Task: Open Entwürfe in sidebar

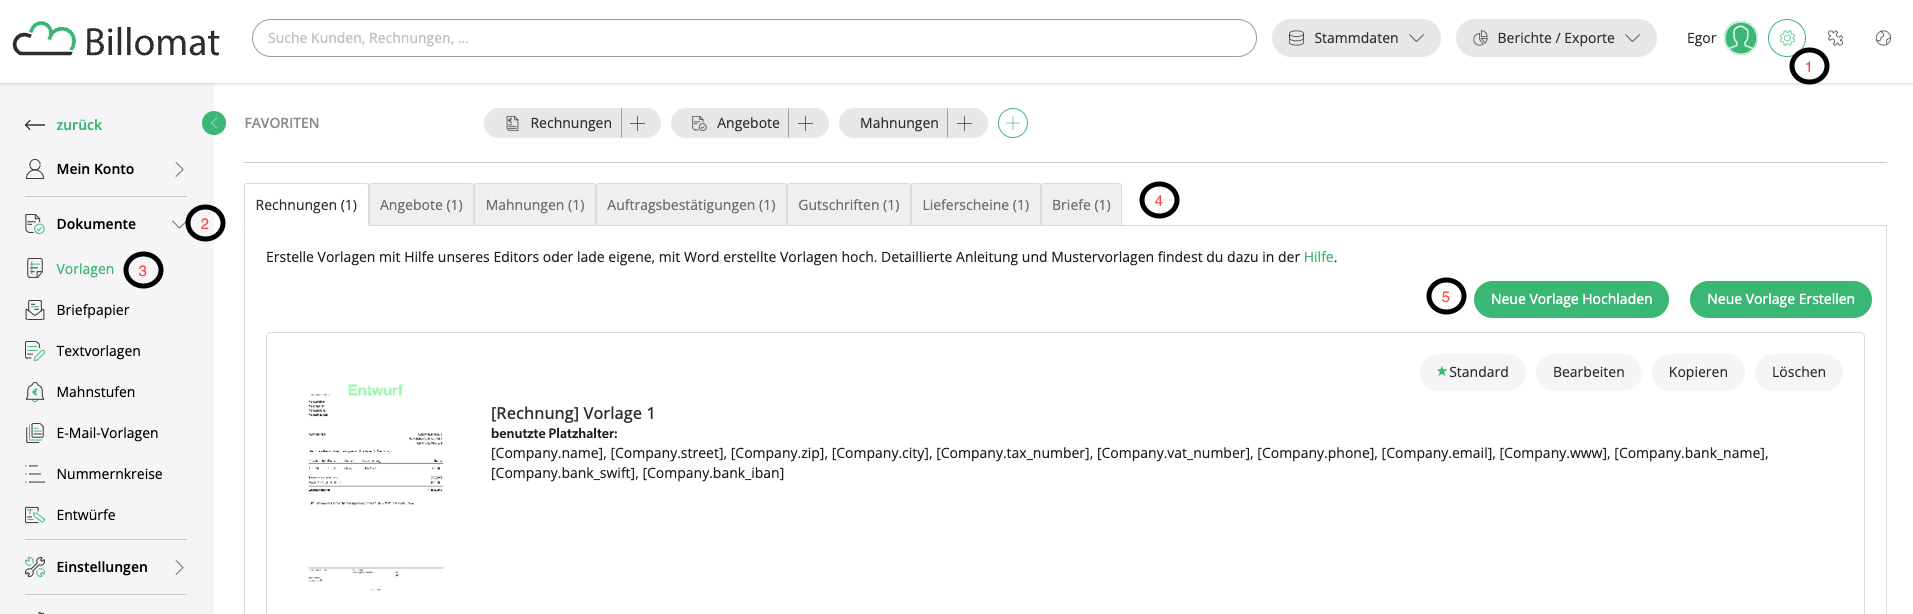Action: [x=86, y=515]
